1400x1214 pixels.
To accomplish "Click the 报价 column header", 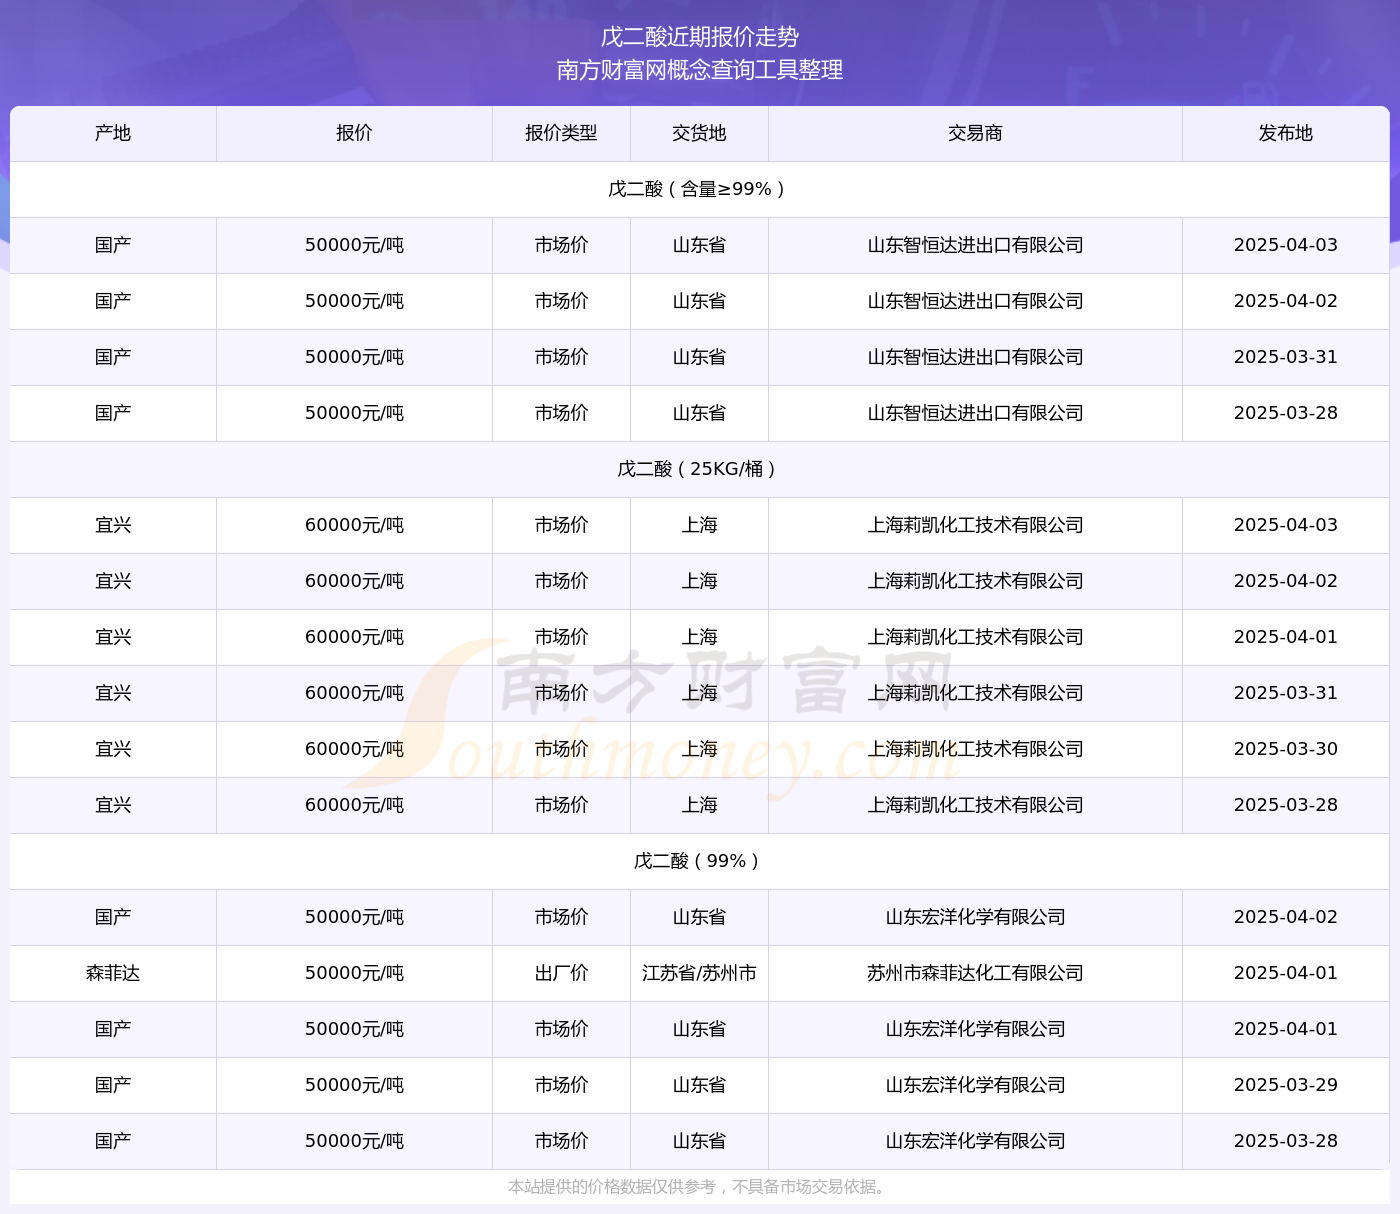I will (354, 133).
